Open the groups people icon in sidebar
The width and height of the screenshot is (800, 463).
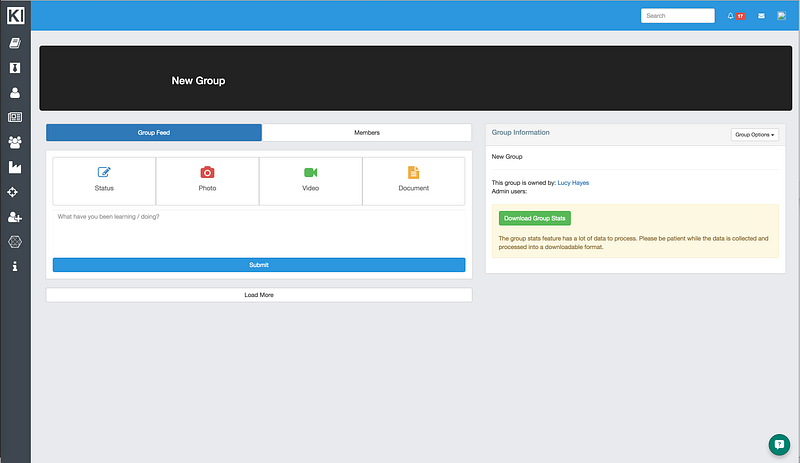point(15,142)
